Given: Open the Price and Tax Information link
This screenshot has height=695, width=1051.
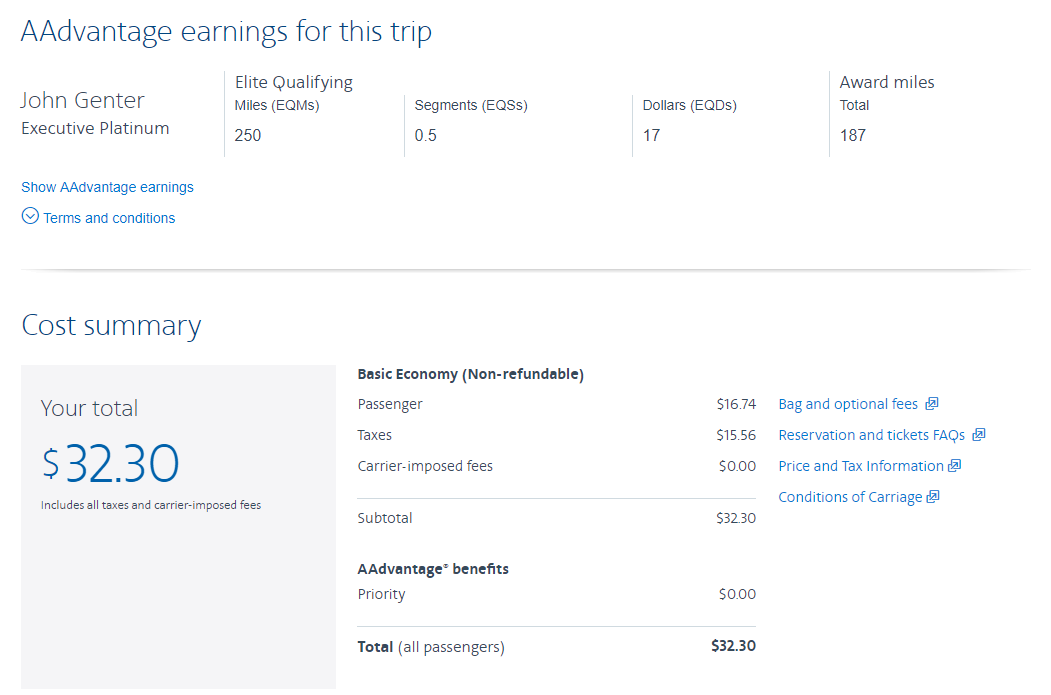Looking at the screenshot, I should [860, 466].
